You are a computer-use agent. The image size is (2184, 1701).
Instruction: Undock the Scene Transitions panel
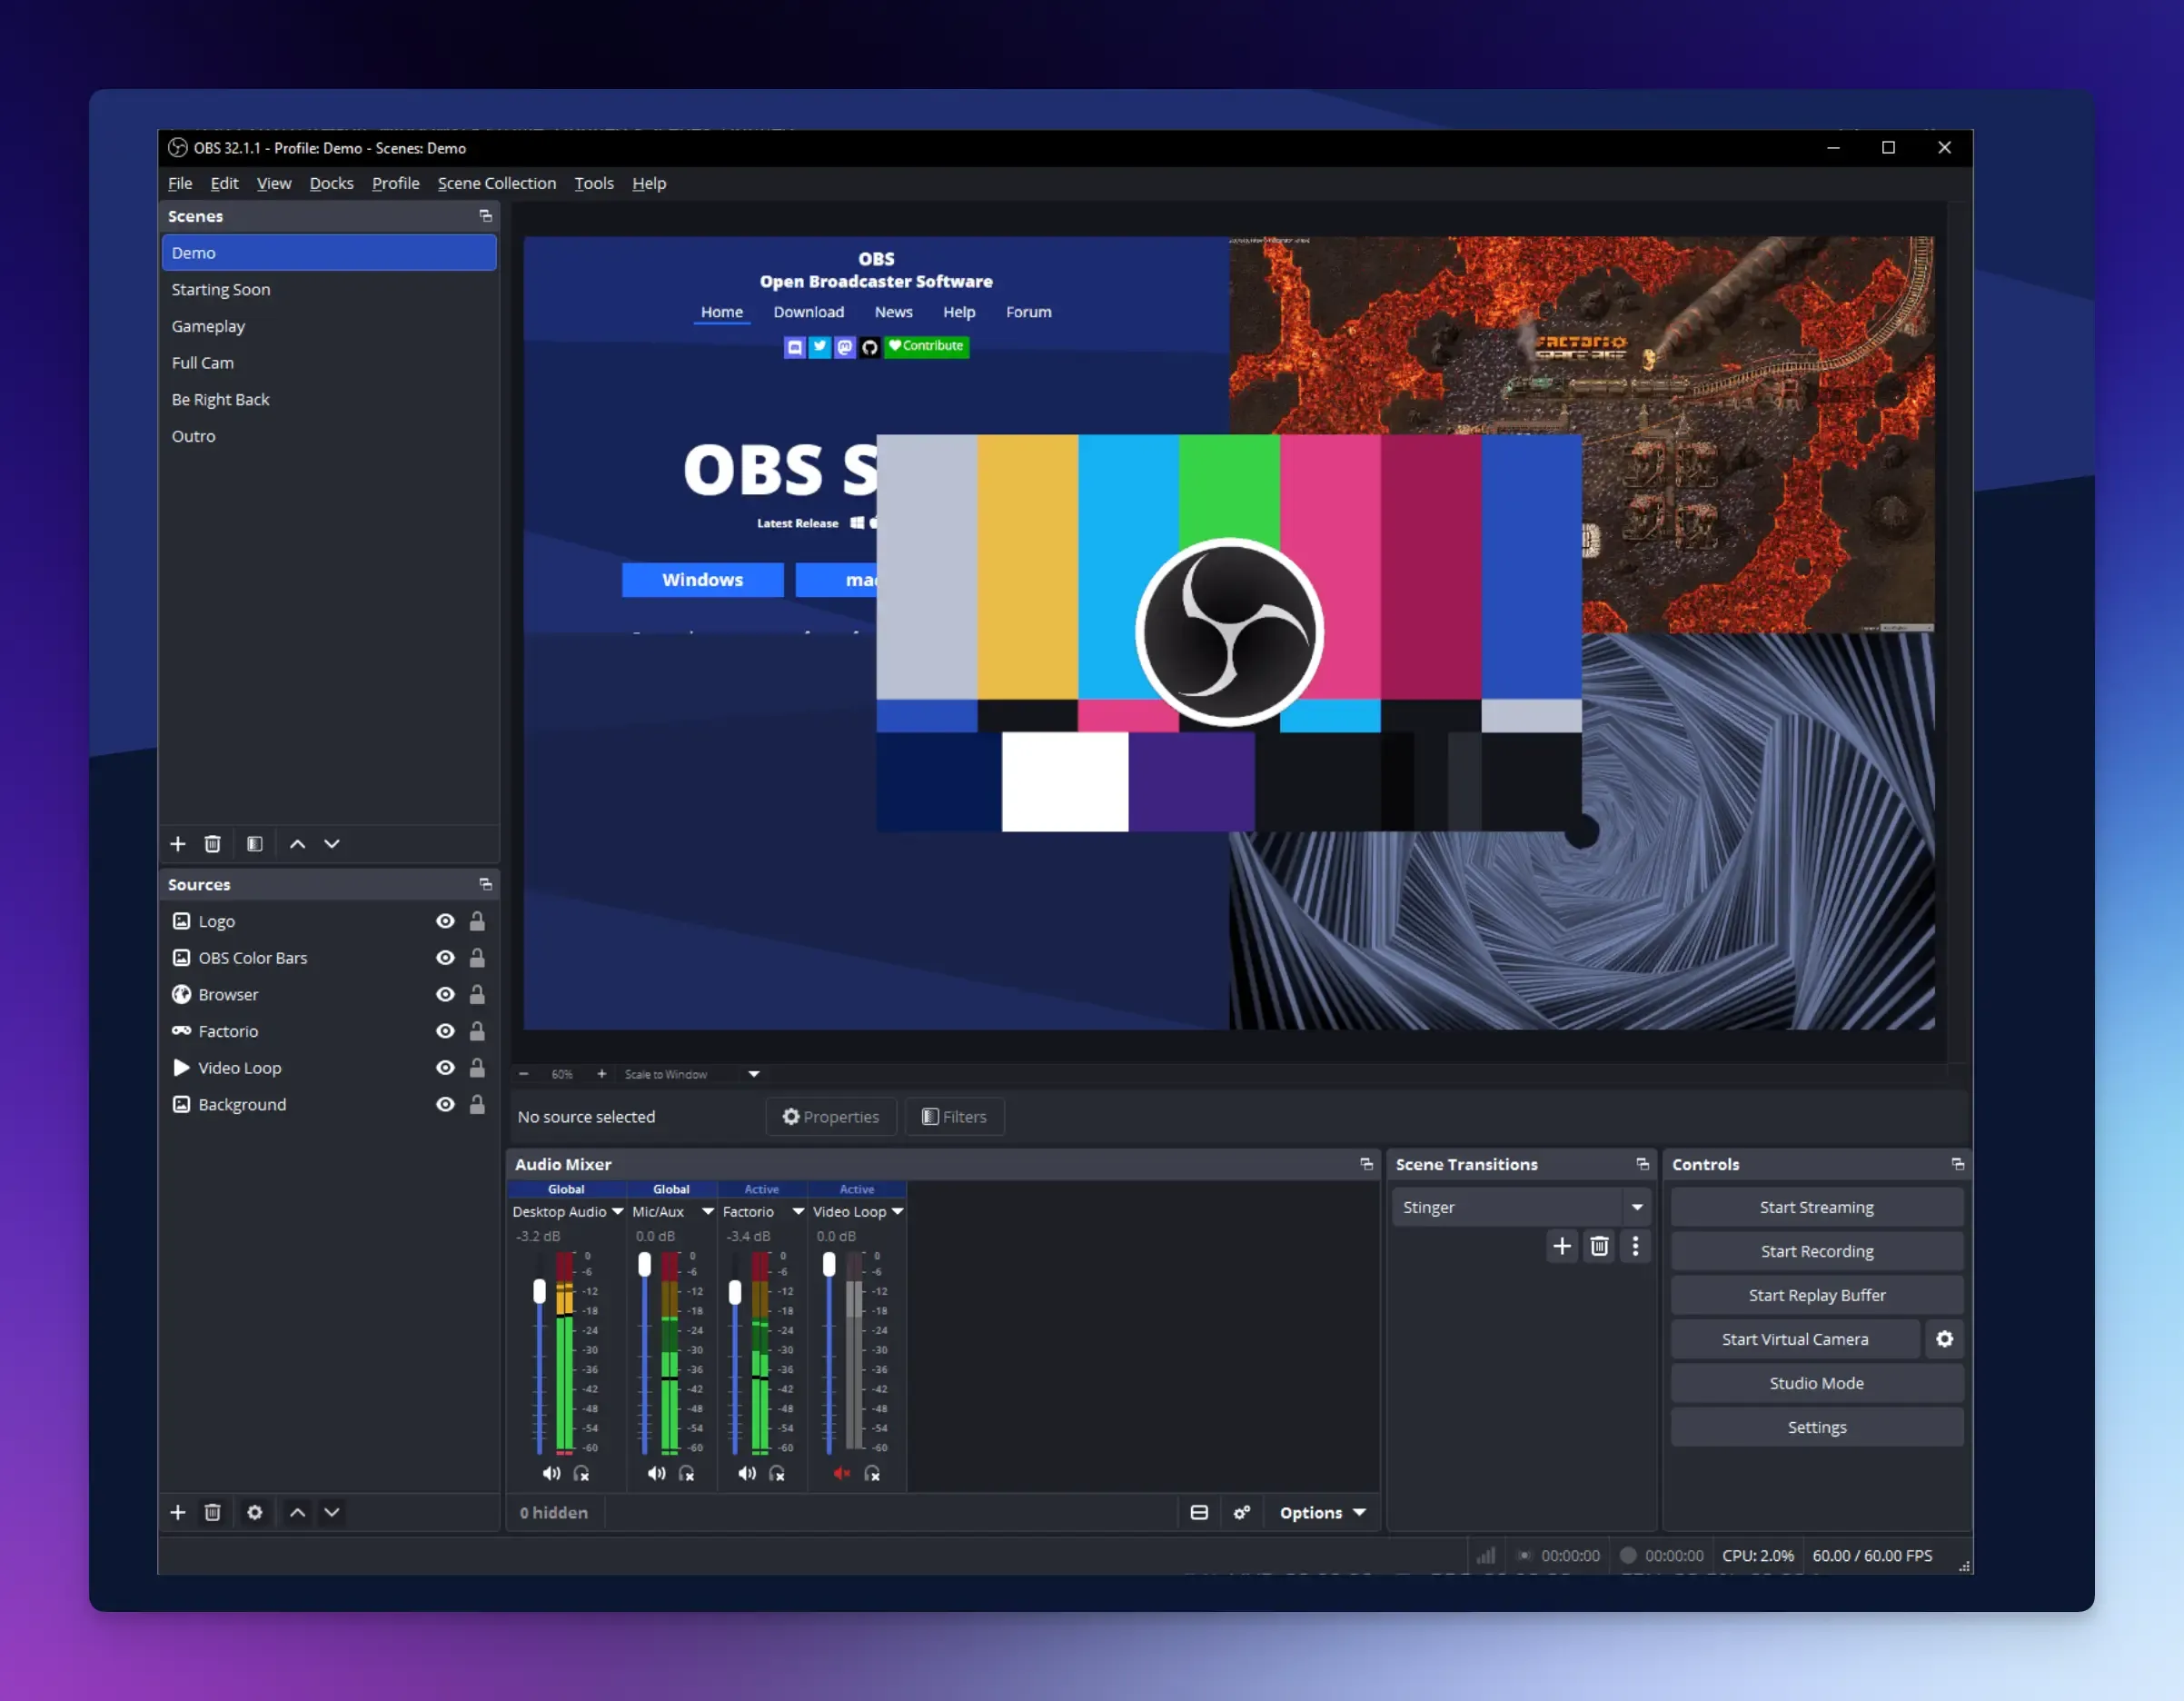[1642, 1164]
